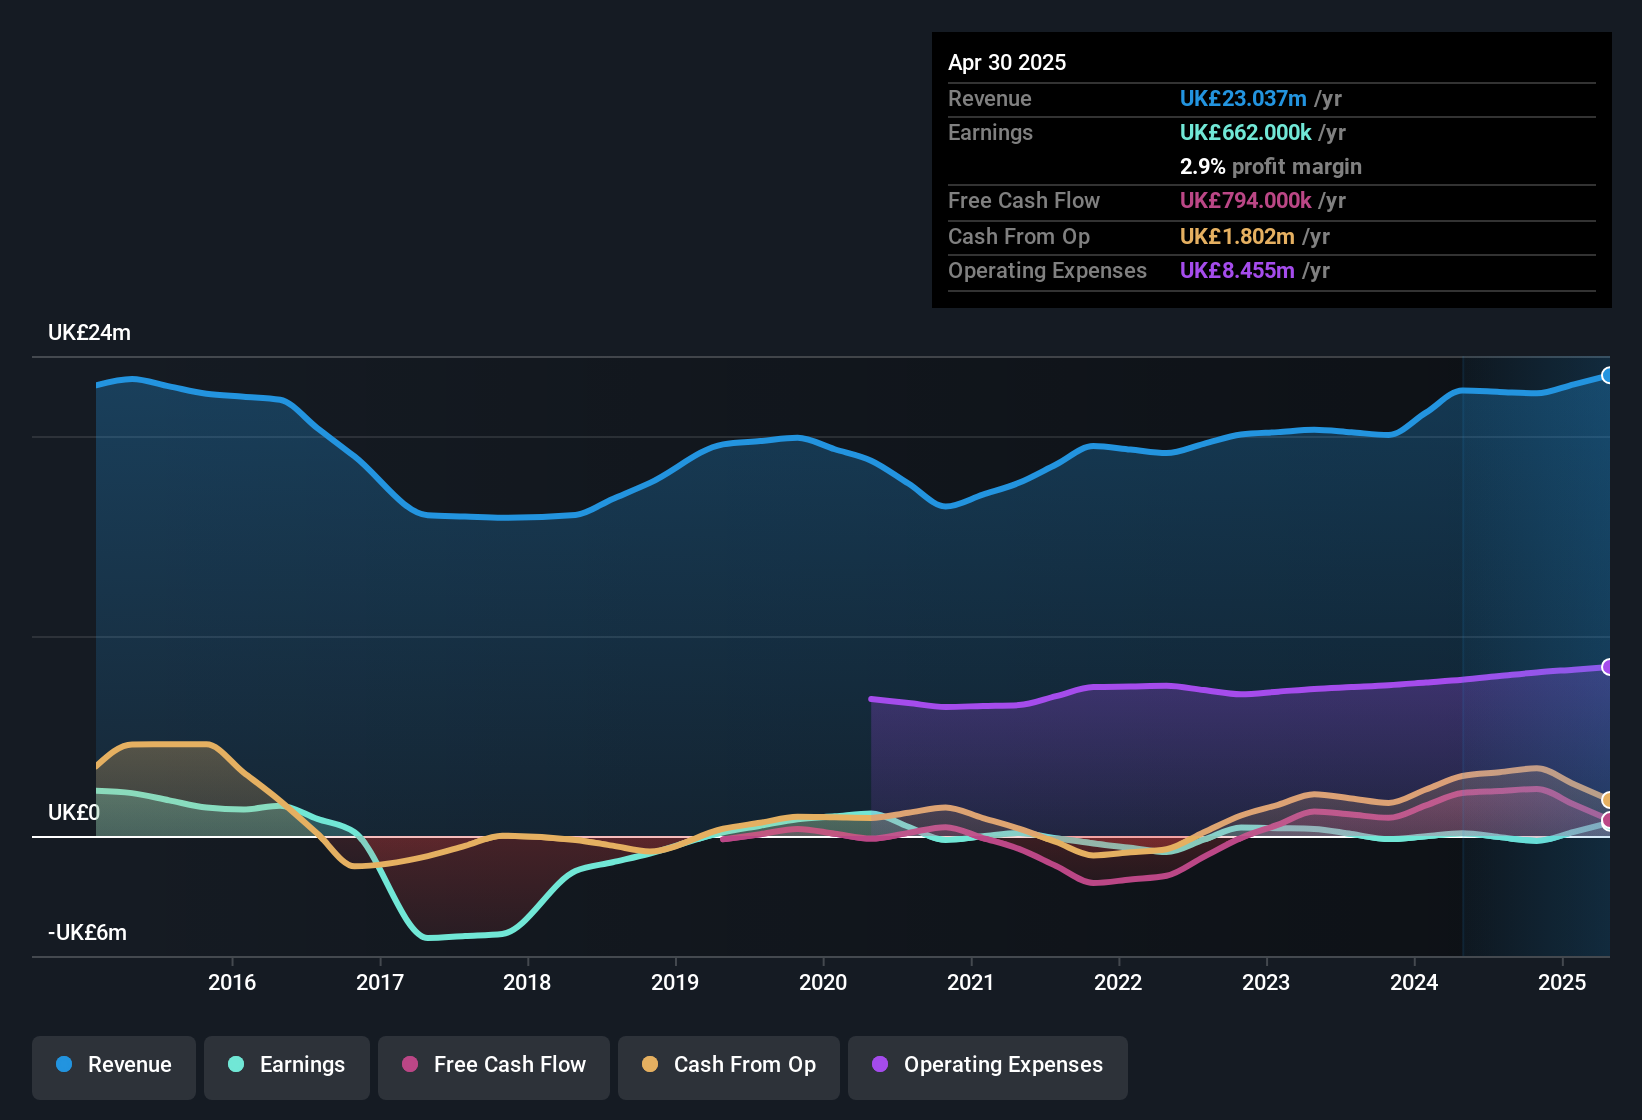Open options on the Free Cash Flow legend chip
Screen dimensions: 1642x1120
click(x=493, y=1065)
